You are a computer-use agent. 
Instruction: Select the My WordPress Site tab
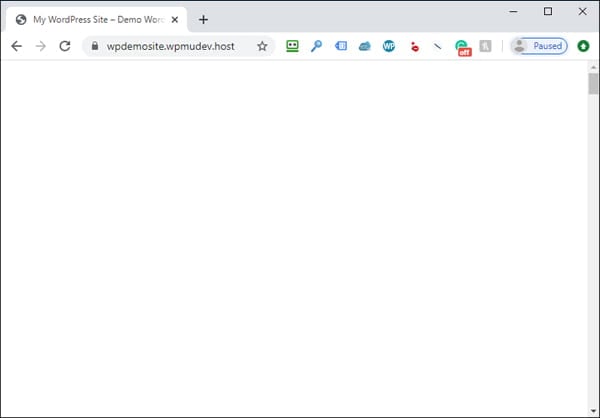pyautogui.click(x=96, y=20)
